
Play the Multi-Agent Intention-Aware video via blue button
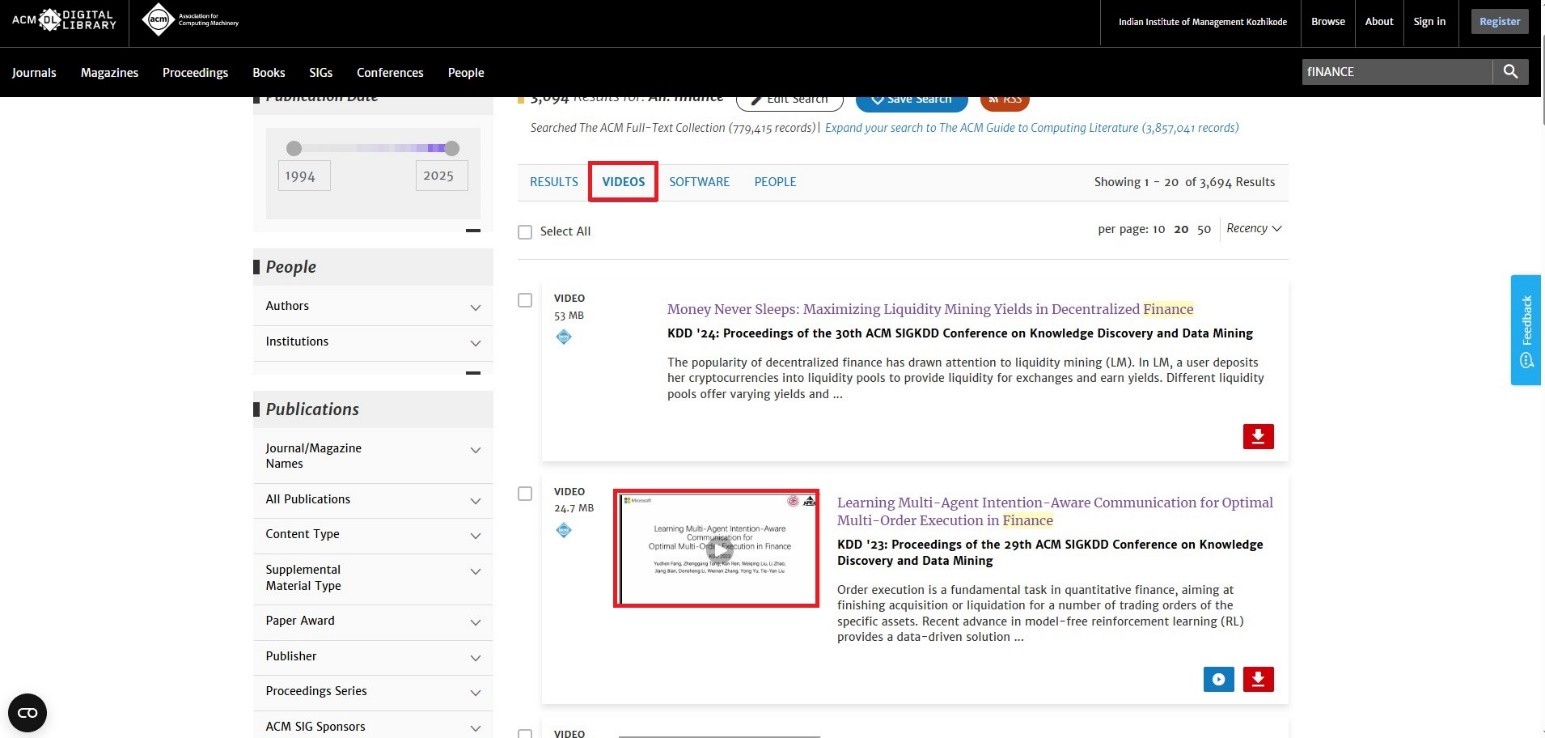(1218, 680)
